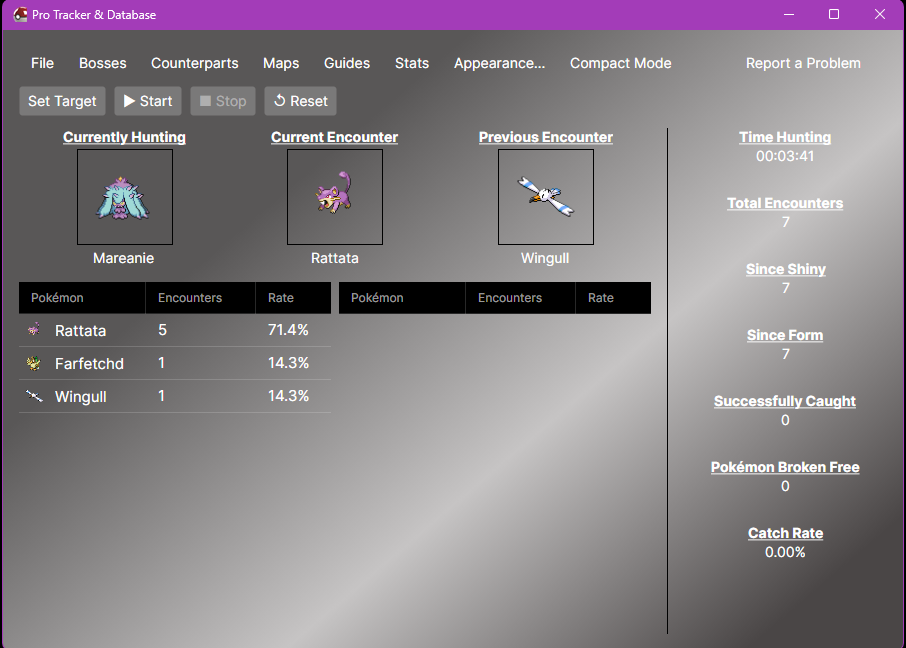Open the File menu

point(42,63)
